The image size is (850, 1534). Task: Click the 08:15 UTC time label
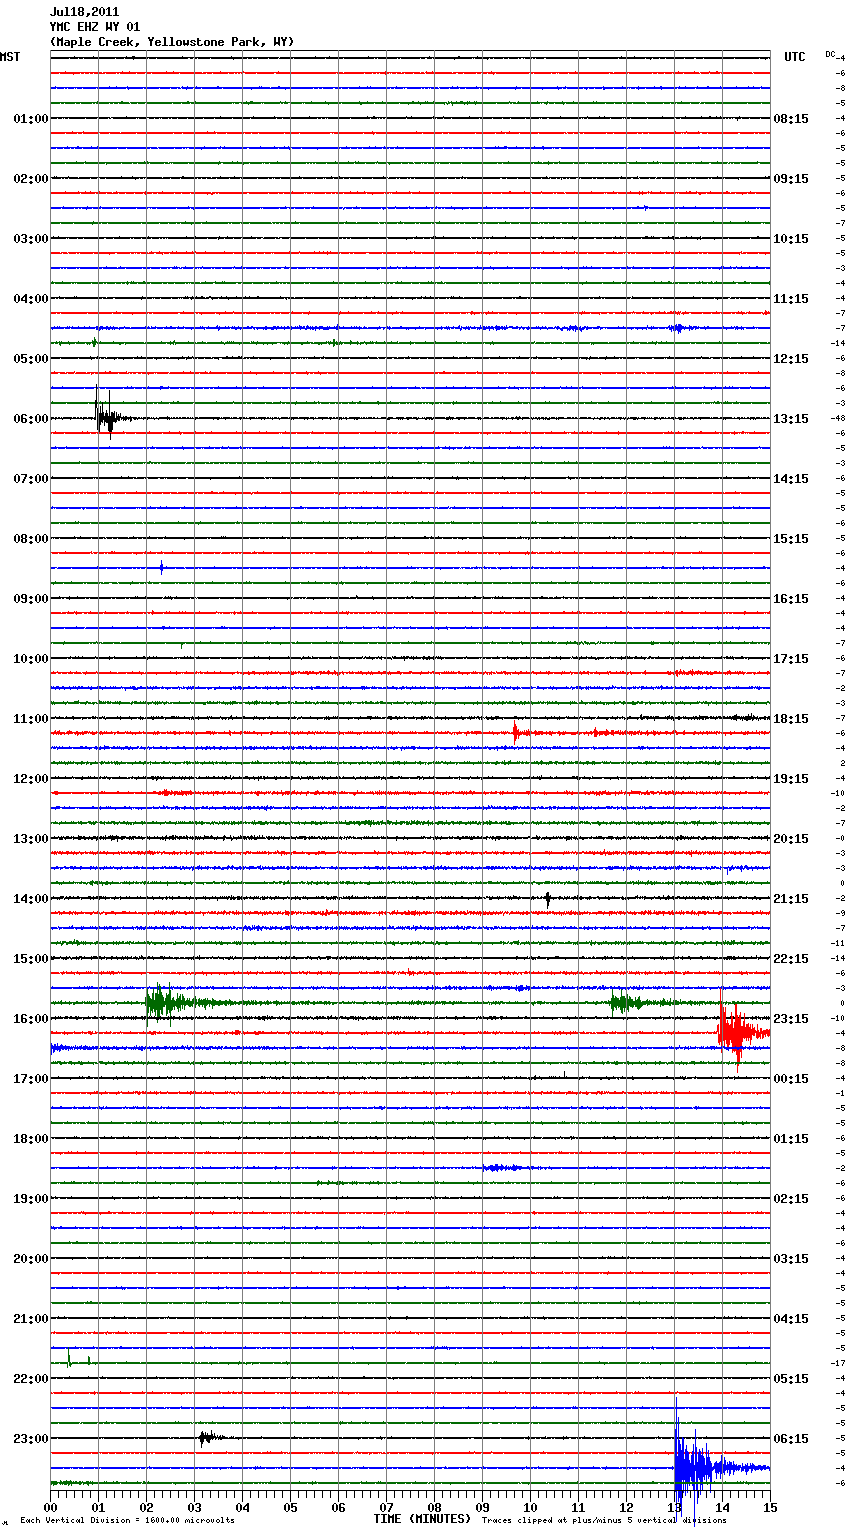click(x=791, y=119)
